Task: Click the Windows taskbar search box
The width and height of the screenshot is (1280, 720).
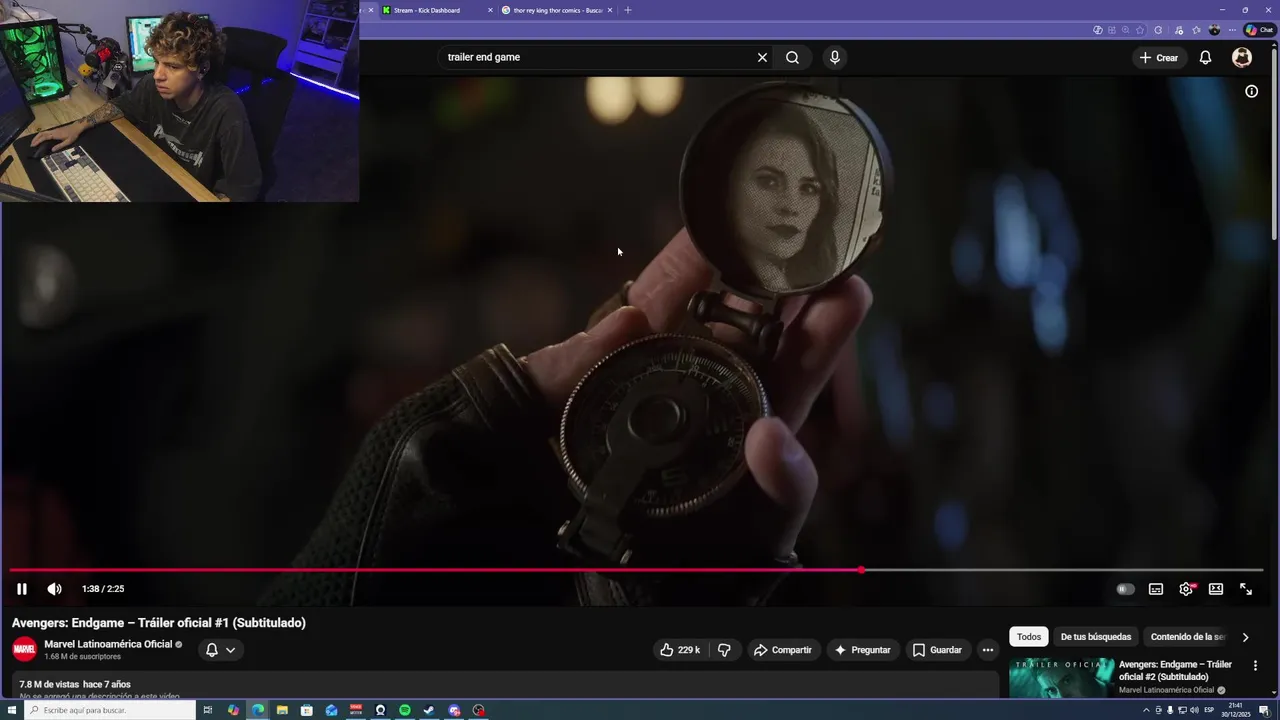Action: (110, 710)
